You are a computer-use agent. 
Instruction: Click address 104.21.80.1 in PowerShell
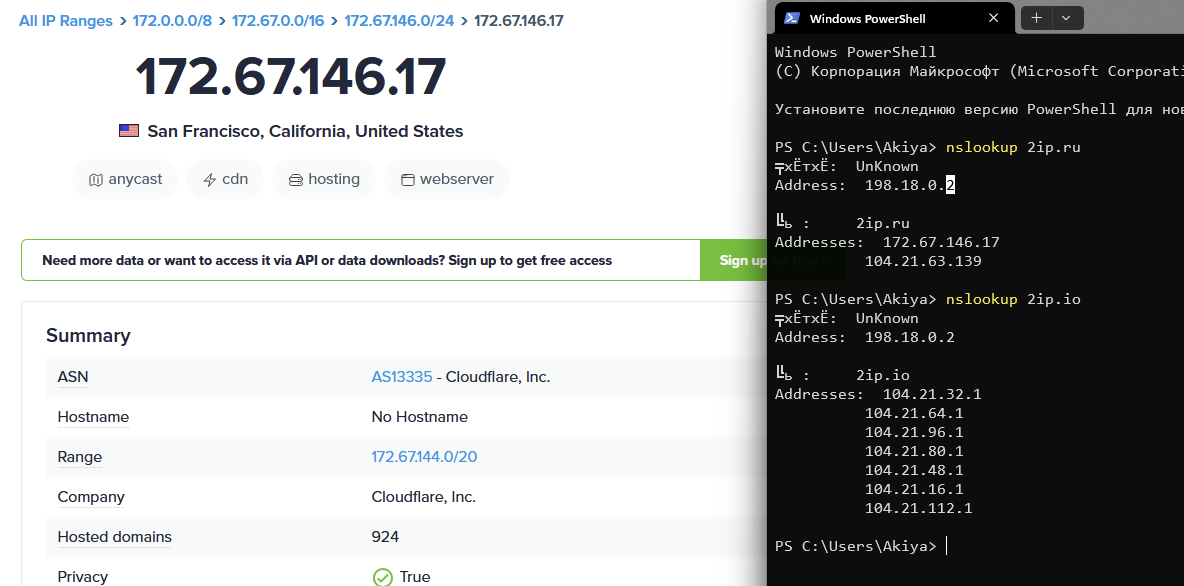coord(914,452)
